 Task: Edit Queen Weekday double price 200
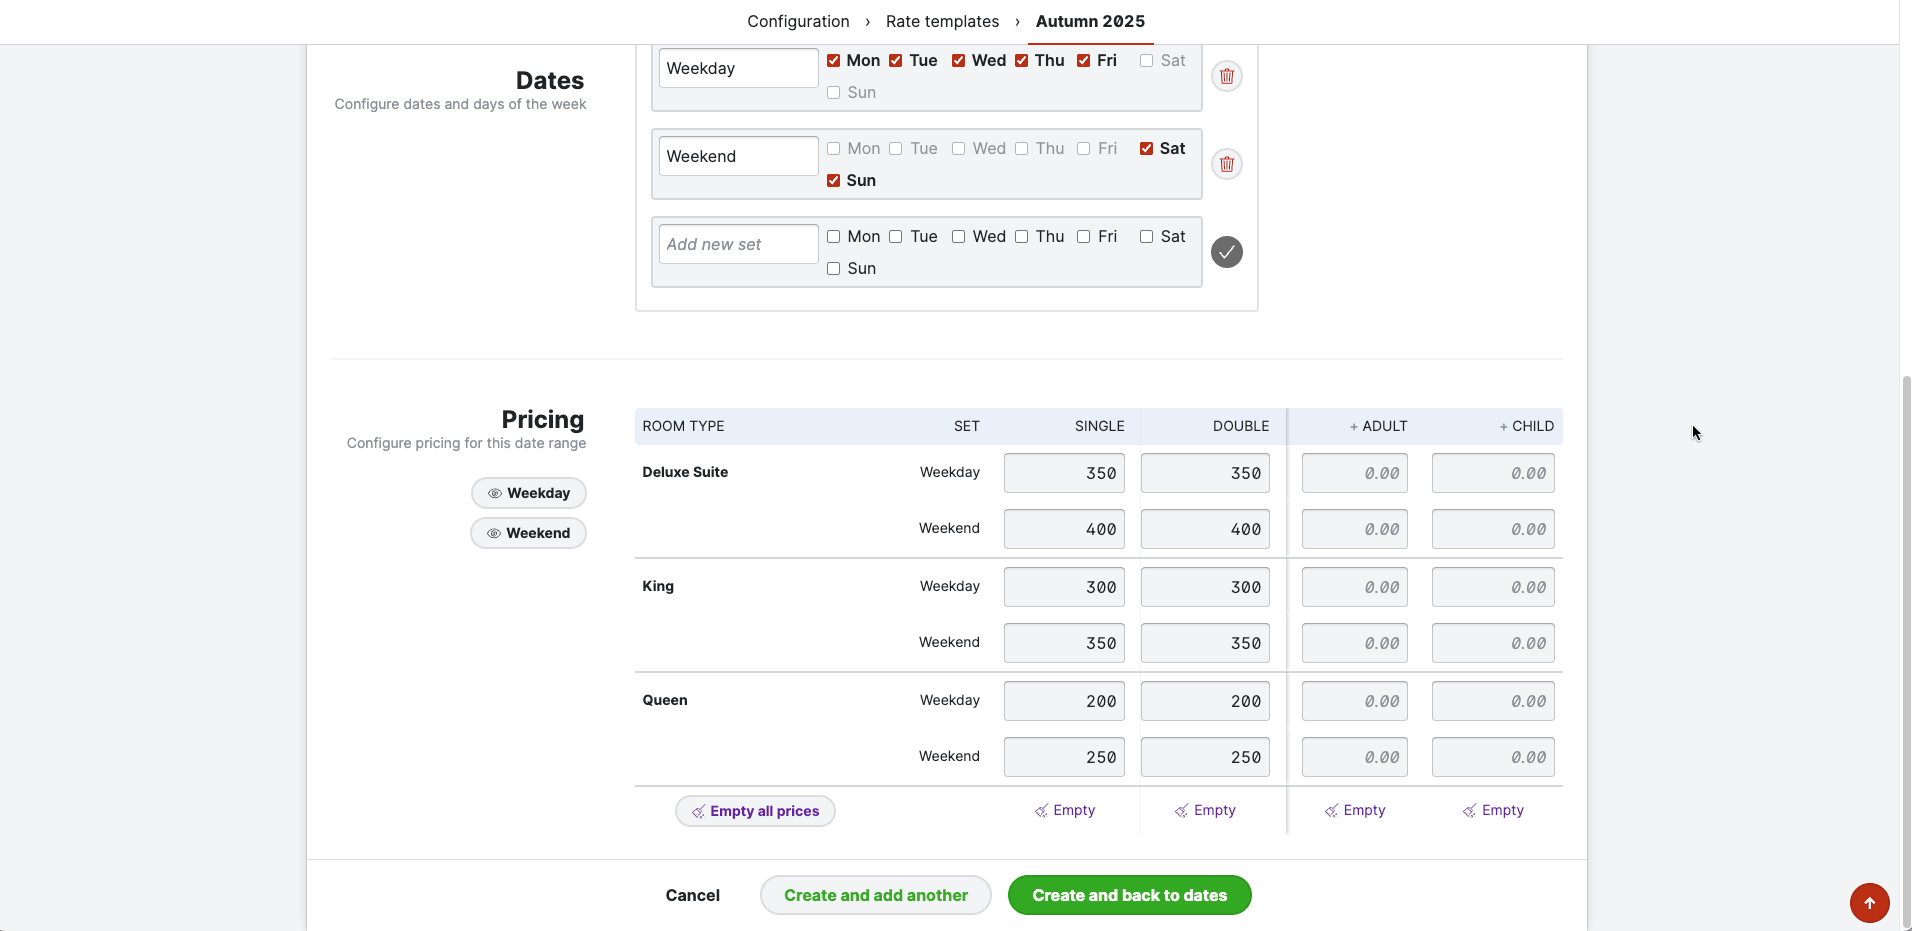[x=1206, y=701]
